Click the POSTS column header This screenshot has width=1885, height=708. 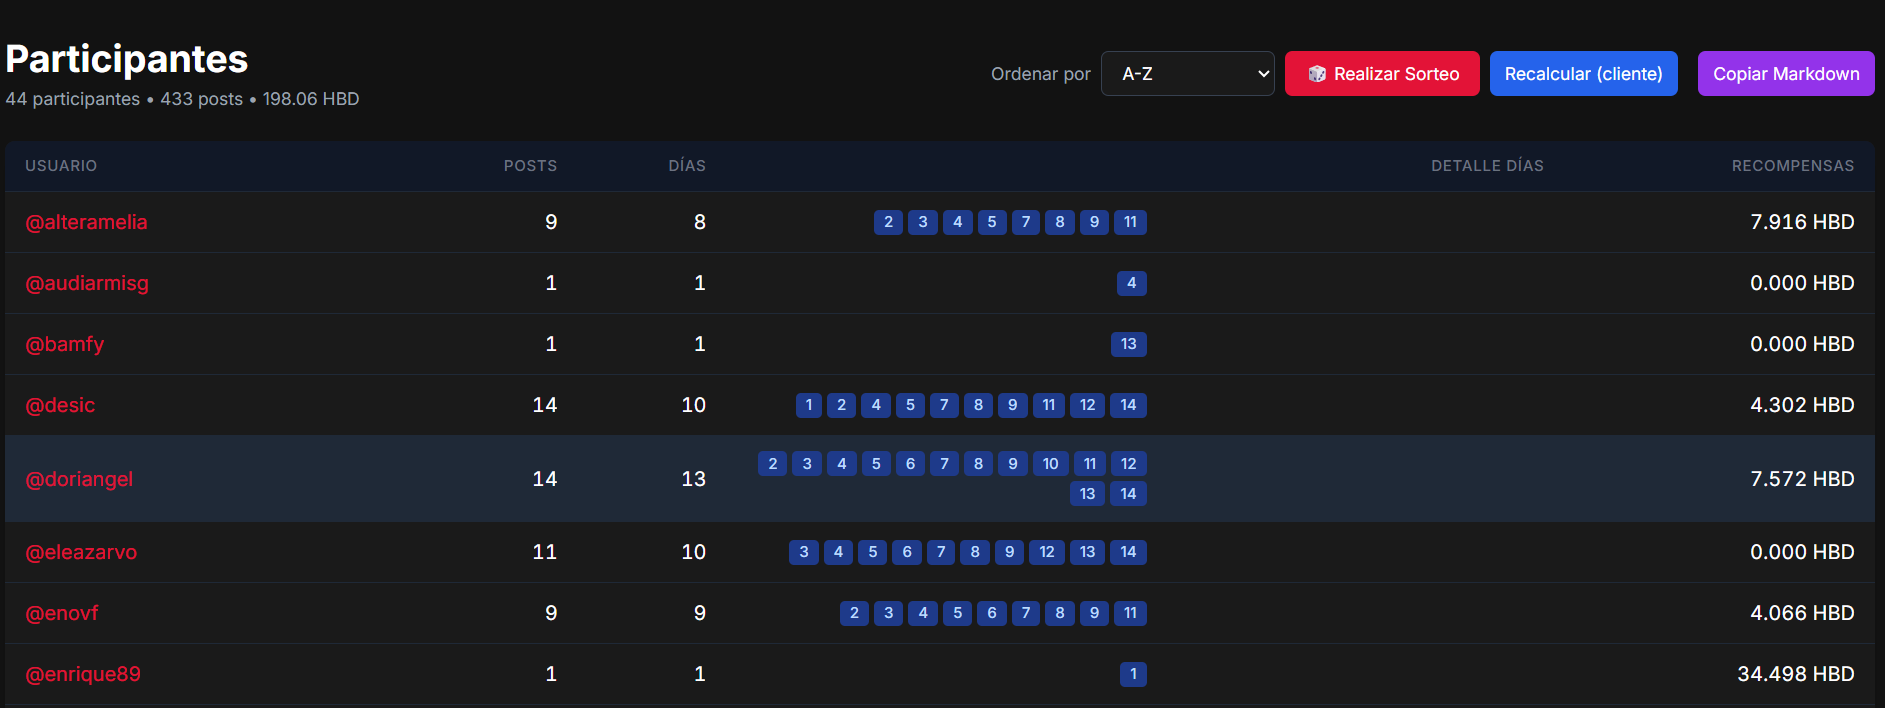(530, 166)
